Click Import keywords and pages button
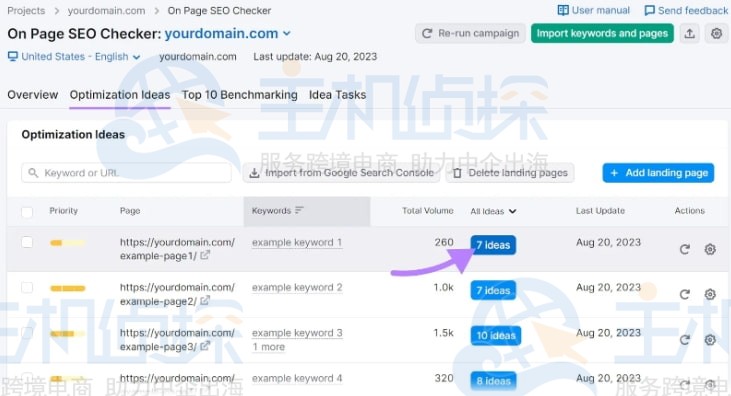The height and width of the screenshot is (396, 731). [602, 34]
